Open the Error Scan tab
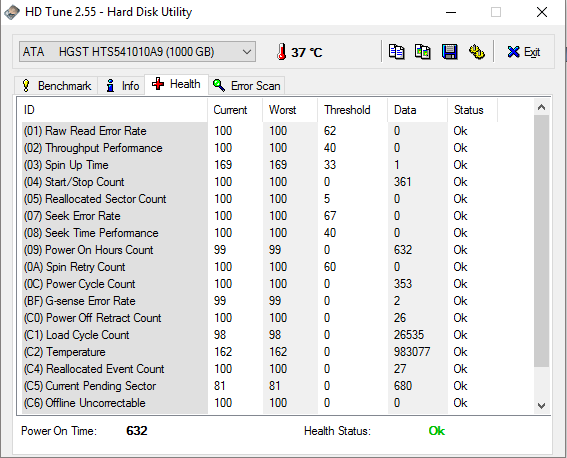 click(247, 86)
